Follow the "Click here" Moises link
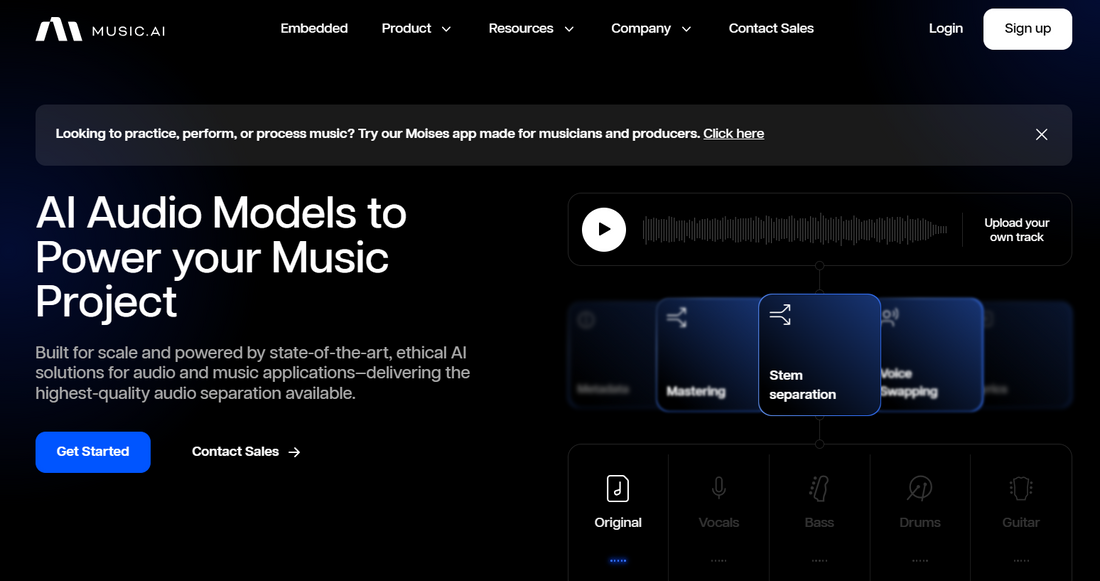Screen dimensions: 1100x581 [x=733, y=134]
